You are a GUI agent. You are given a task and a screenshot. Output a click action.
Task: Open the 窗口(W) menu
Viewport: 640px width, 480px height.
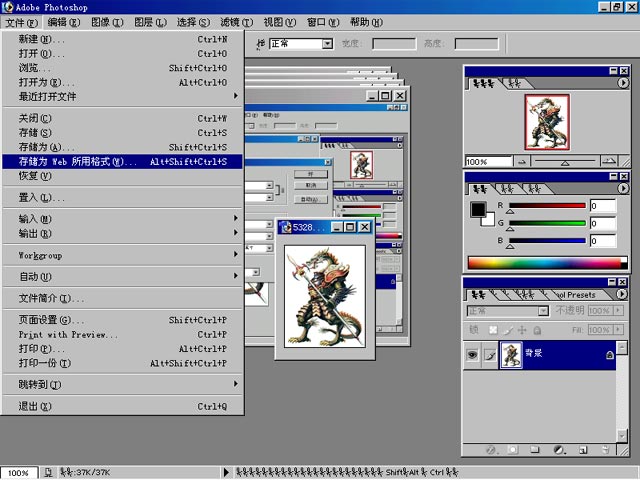pos(323,22)
